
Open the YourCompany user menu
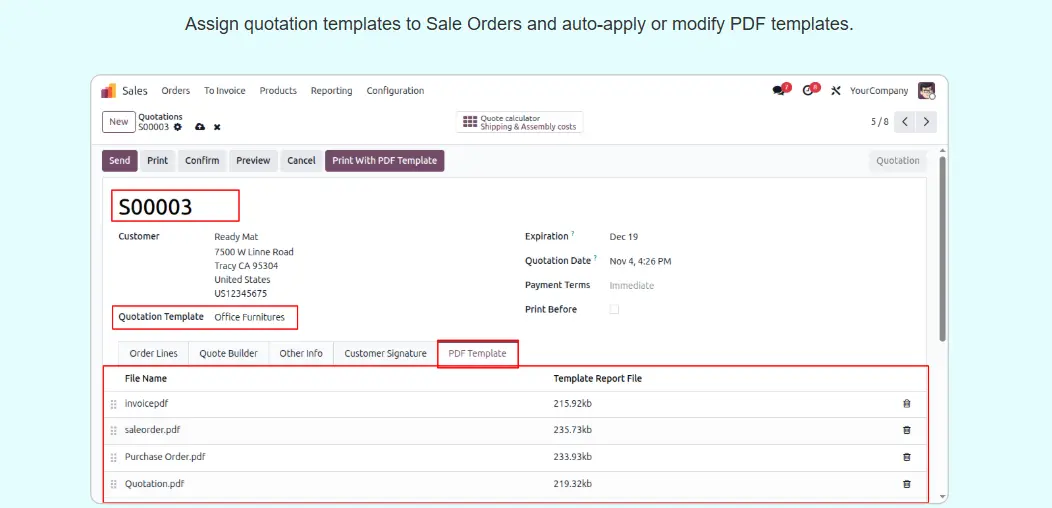[x=879, y=91]
